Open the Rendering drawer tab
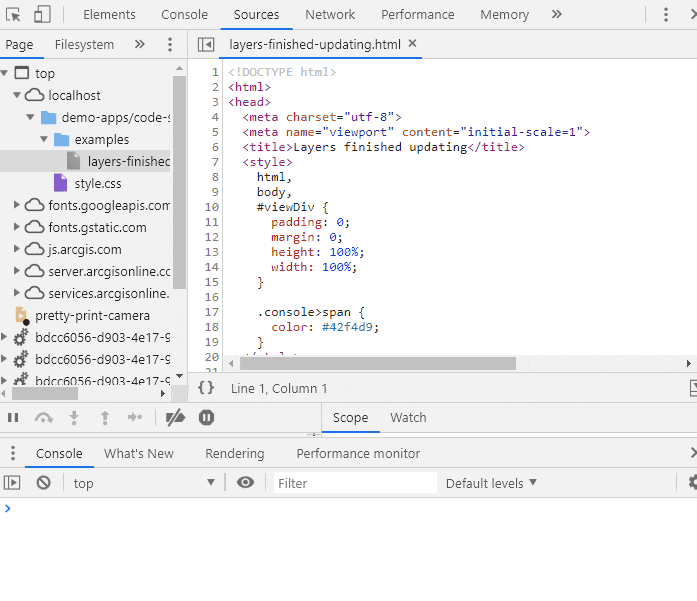The image size is (697, 601). [x=235, y=453]
